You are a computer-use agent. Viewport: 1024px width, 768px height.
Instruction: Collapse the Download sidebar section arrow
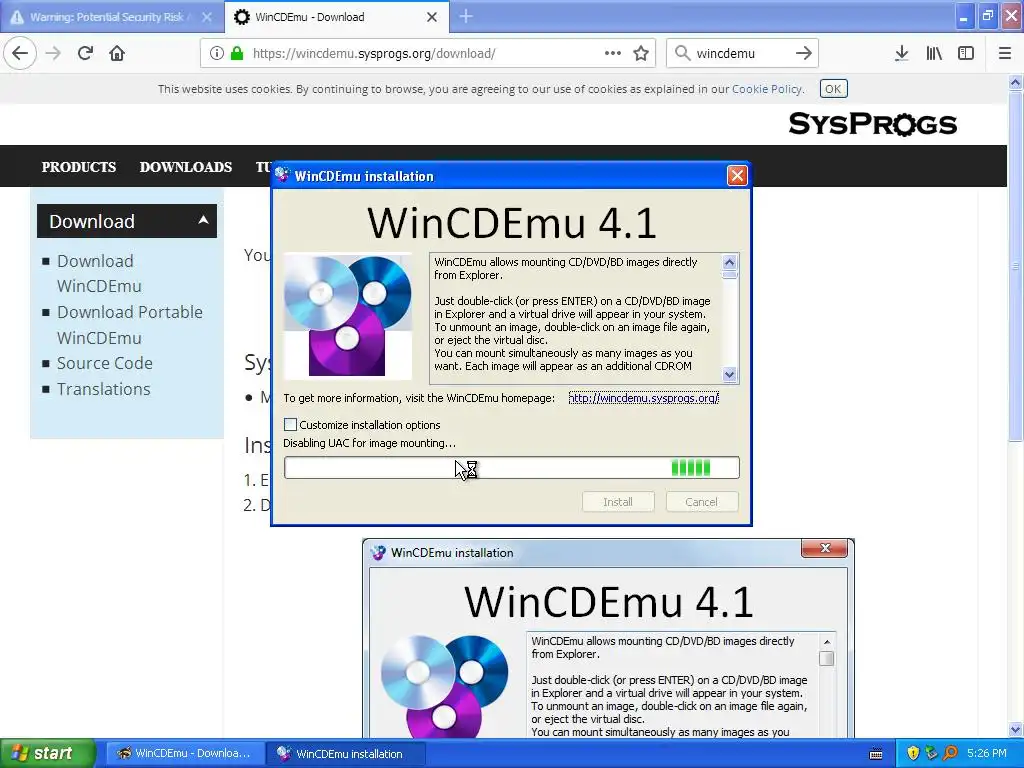(204, 220)
